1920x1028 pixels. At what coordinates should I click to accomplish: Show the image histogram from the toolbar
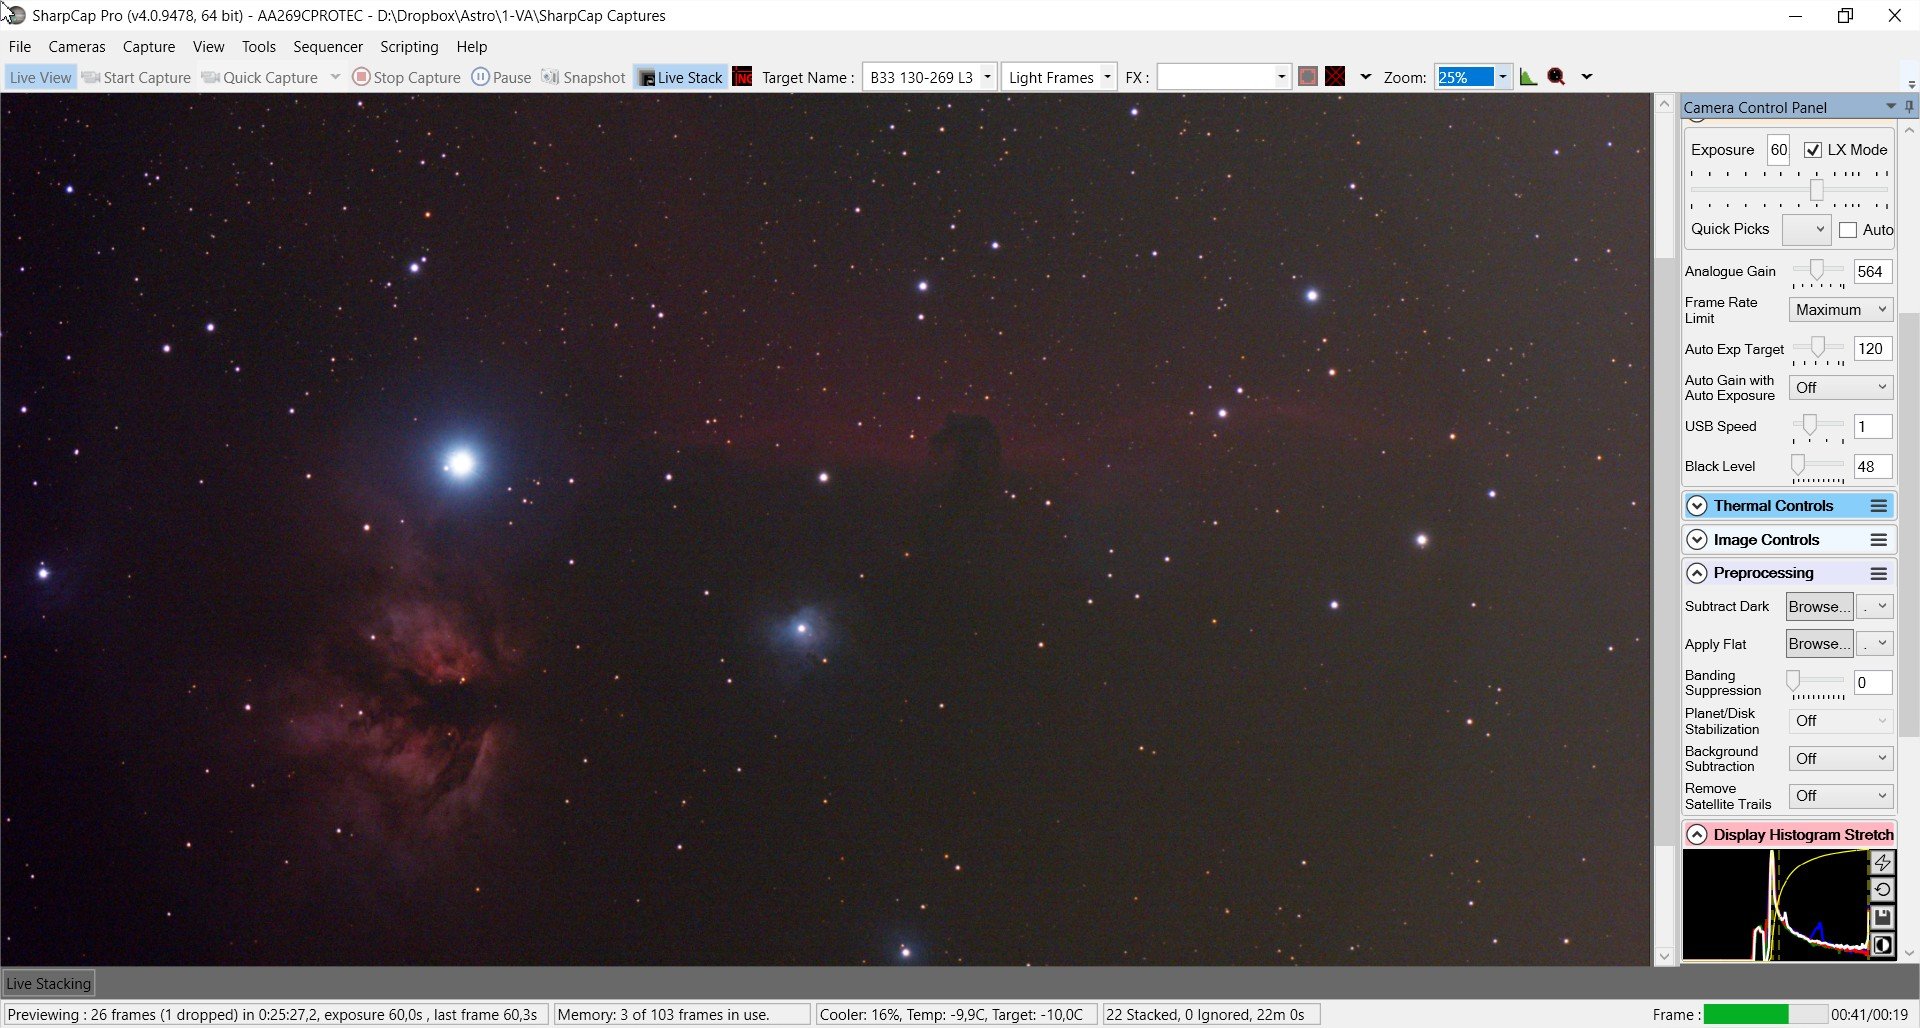1528,77
